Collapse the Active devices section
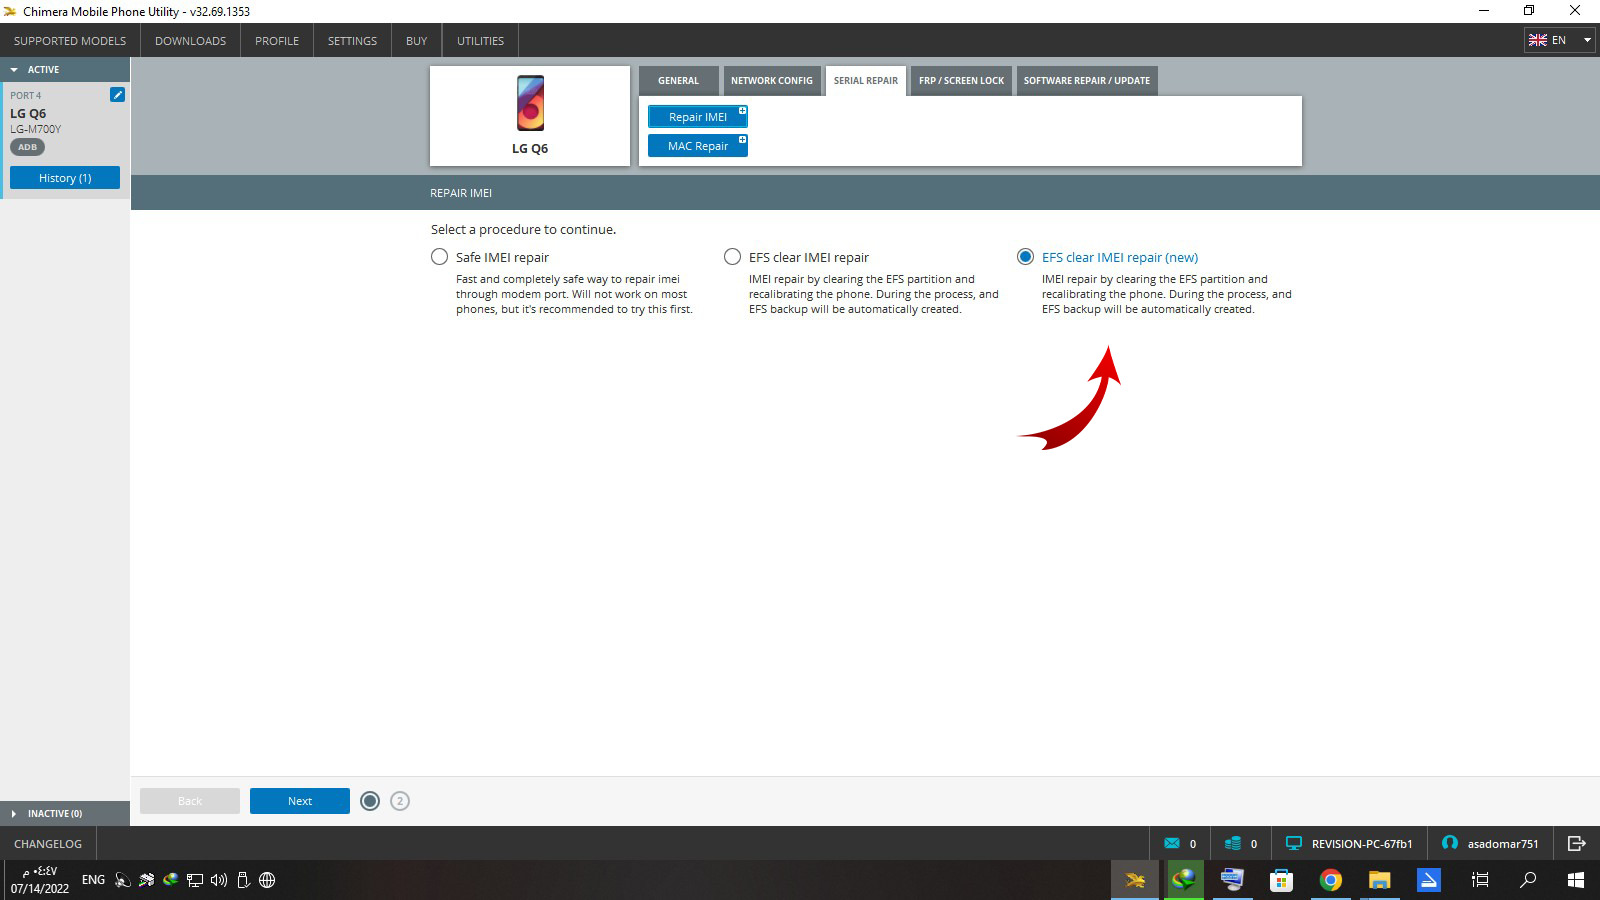 pos(65,70)
